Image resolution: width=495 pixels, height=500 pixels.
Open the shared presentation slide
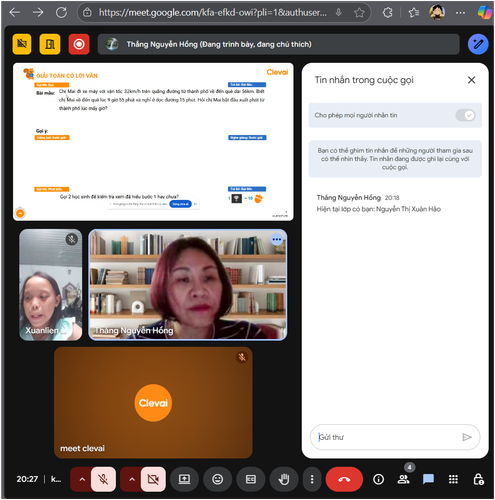pyautogui.click(x=153, y=142)
